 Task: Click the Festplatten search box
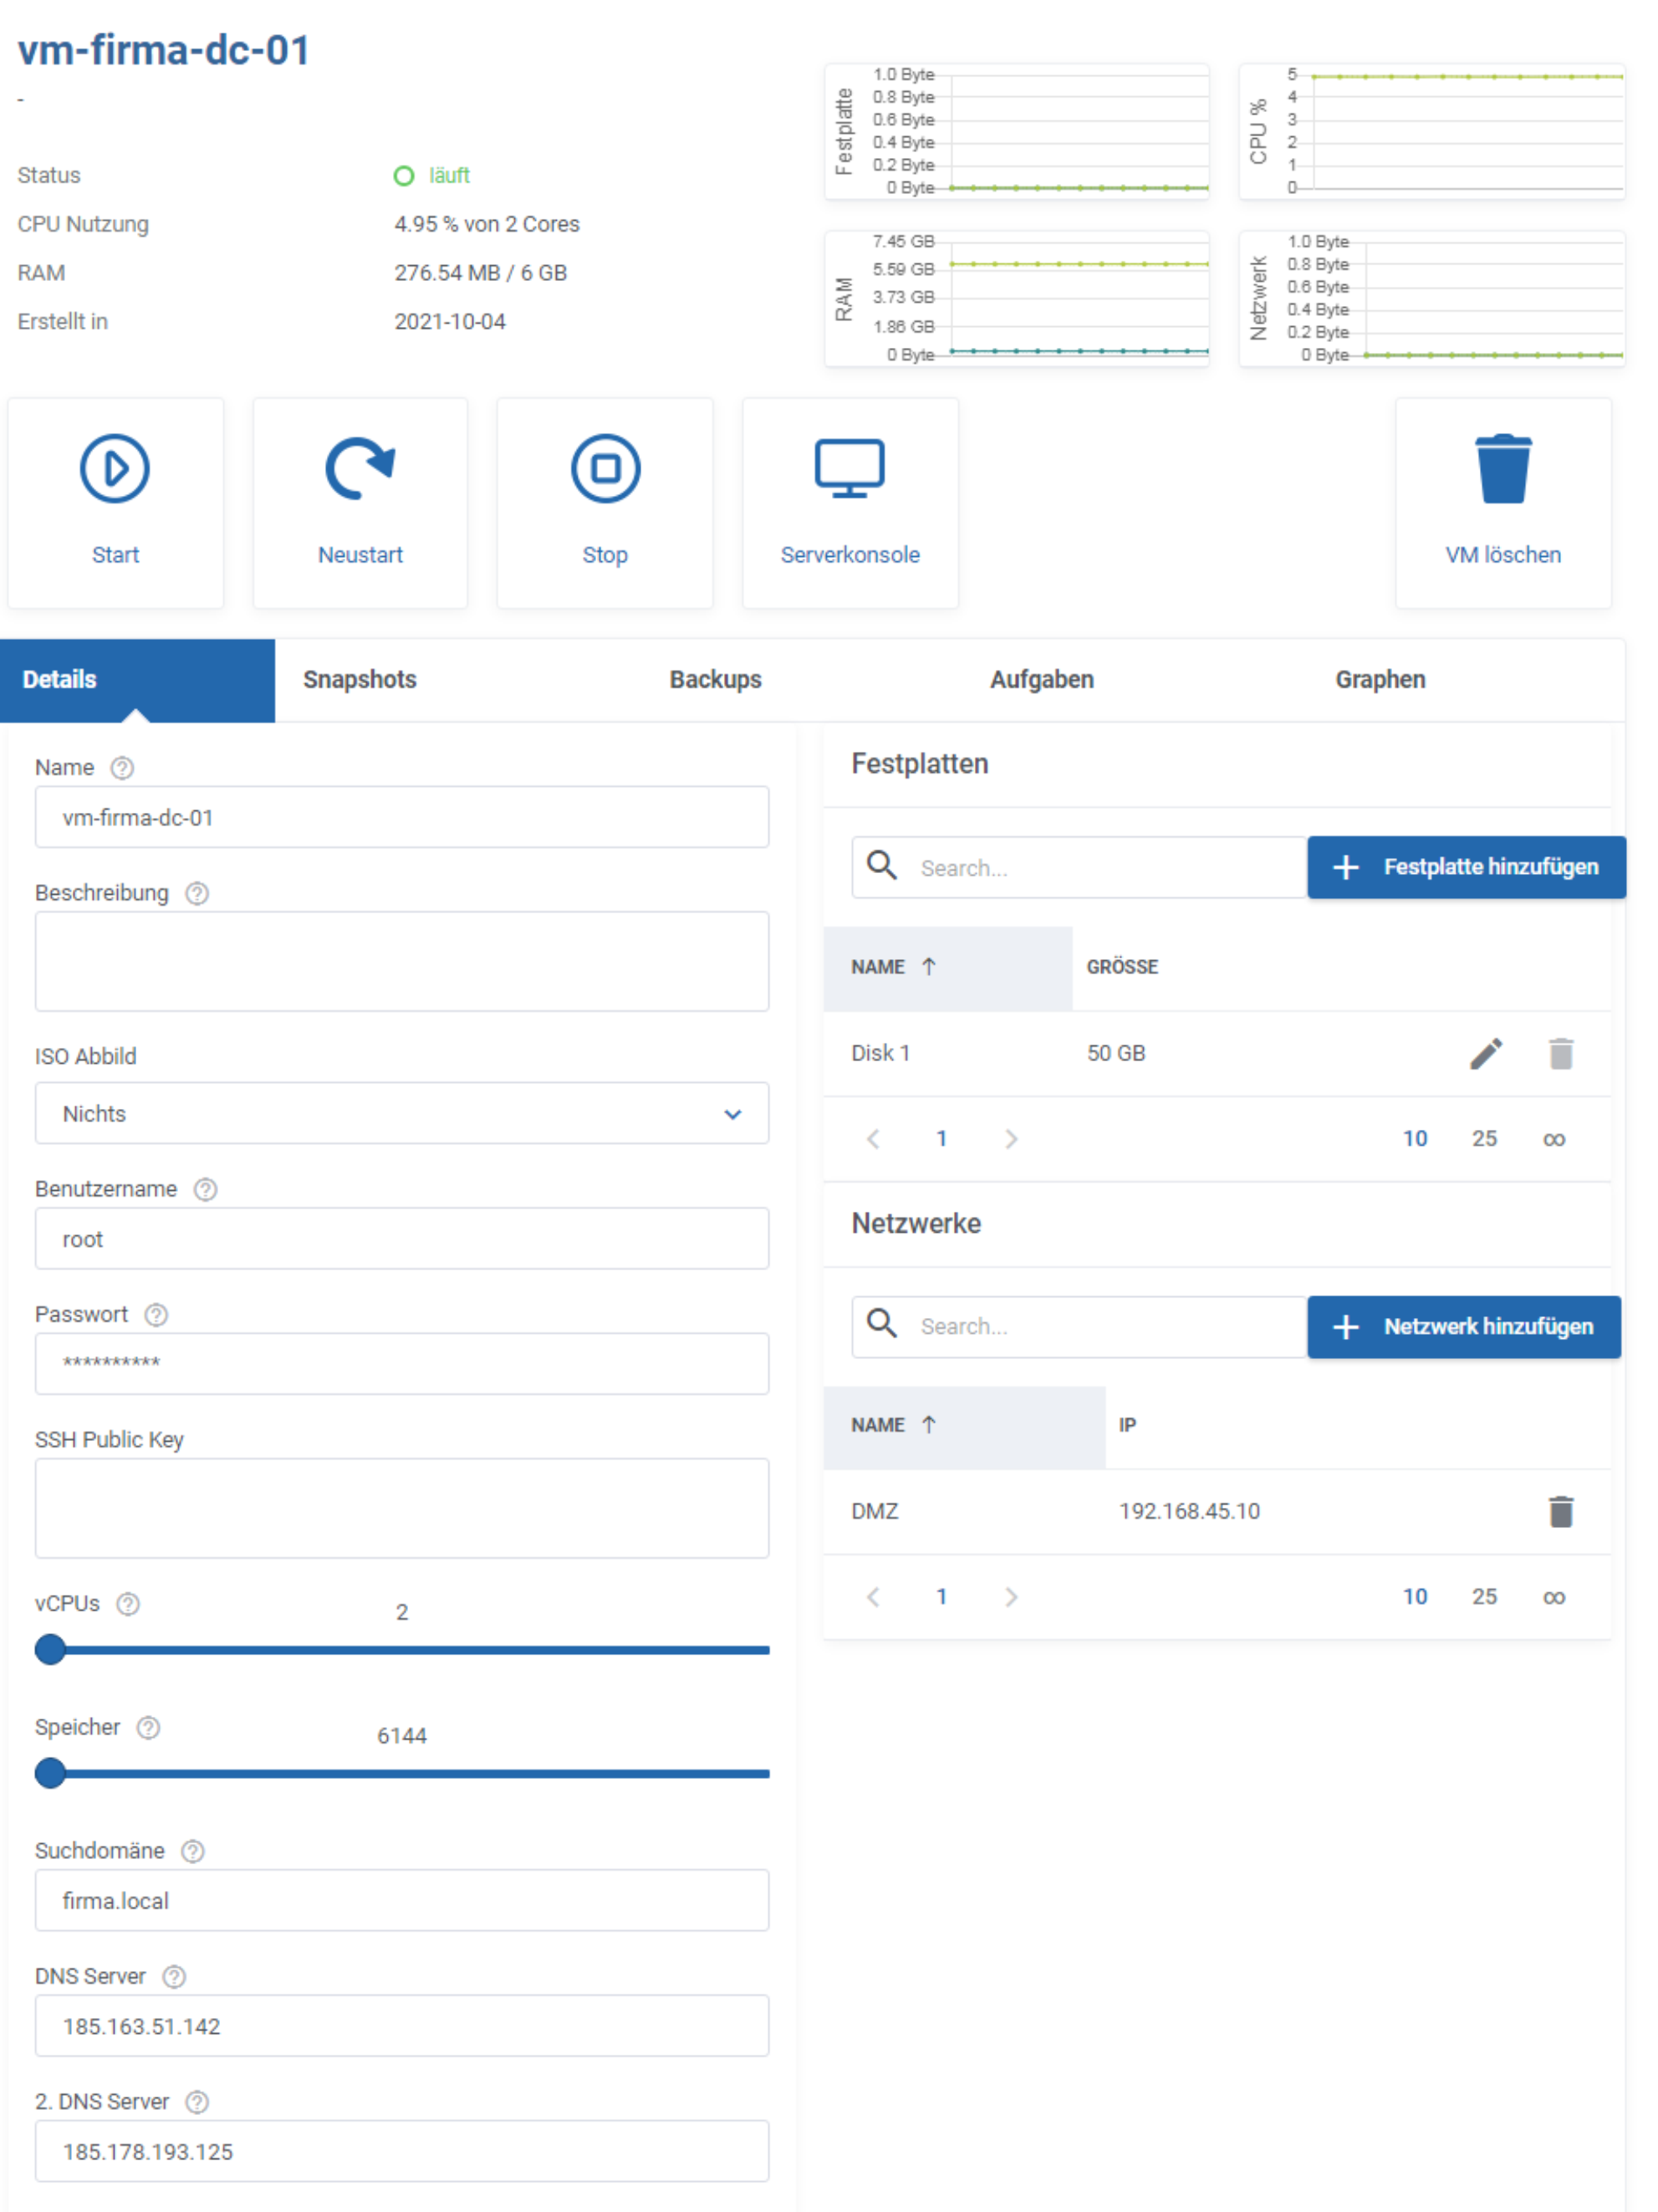click(x=1079, y=867)
